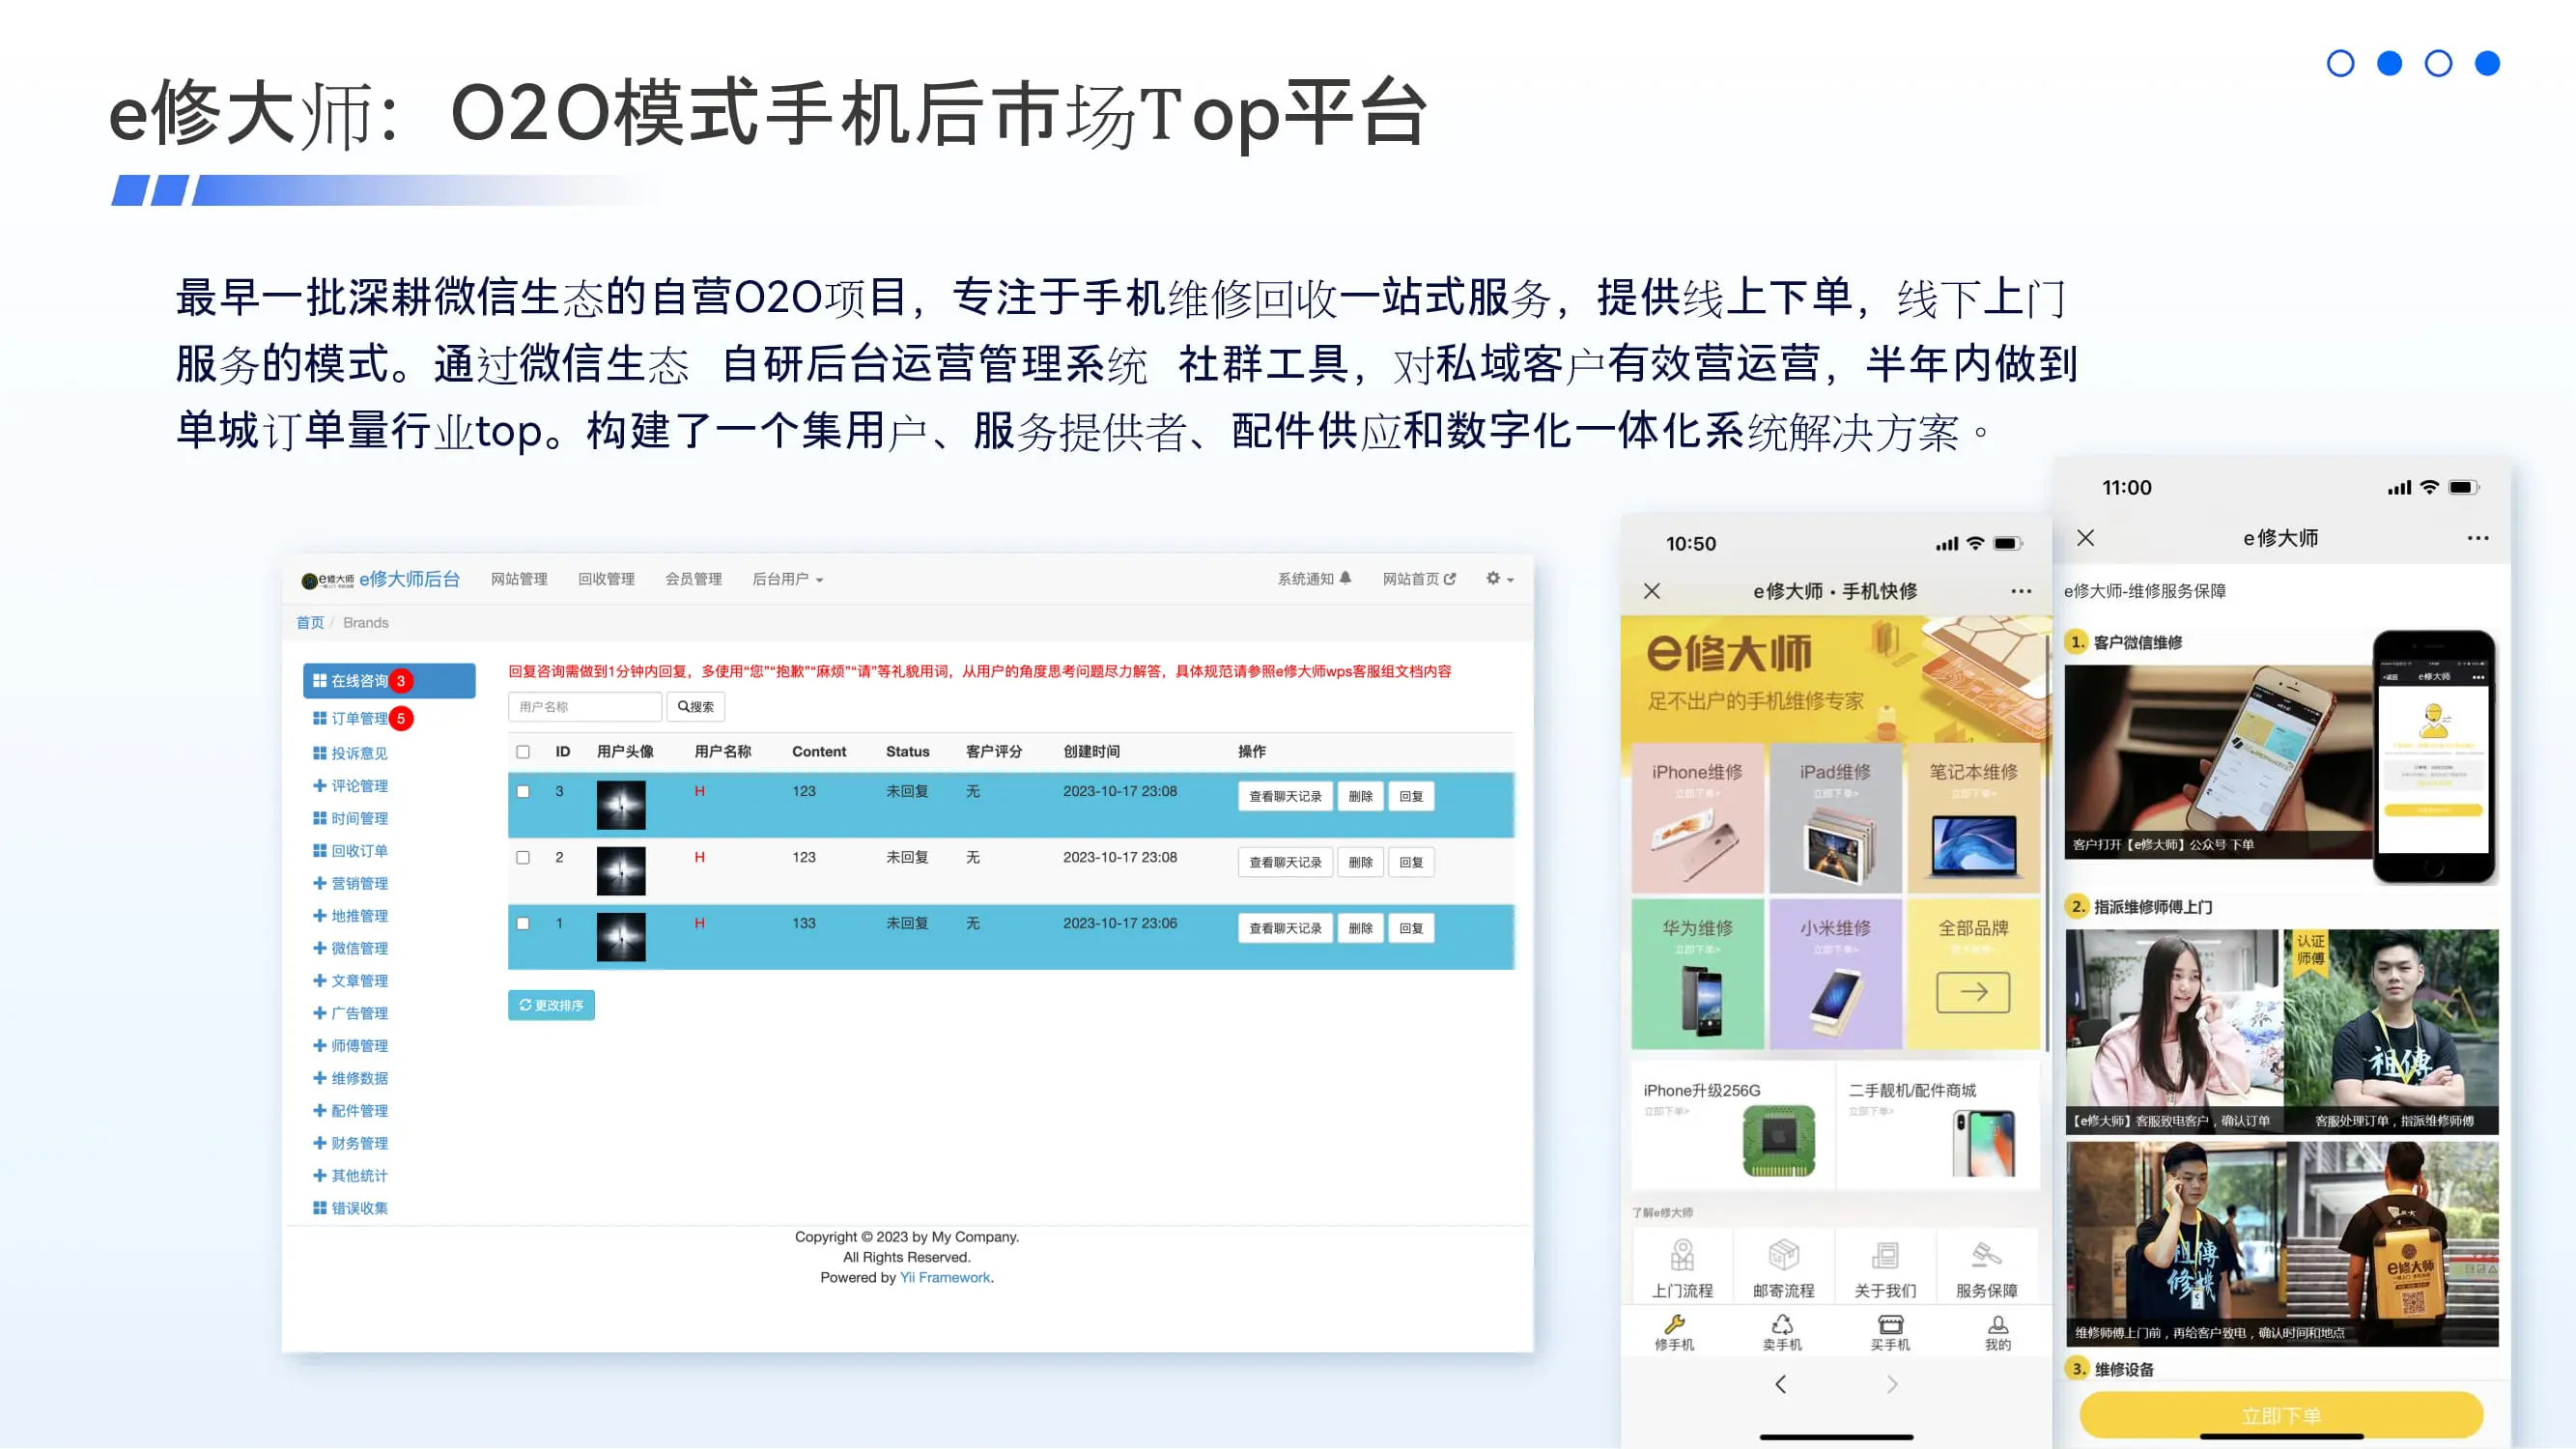Screen dimensions: 2576x1449
Task: Toggle the select-all header checkbox
Action: click(523, 752)
